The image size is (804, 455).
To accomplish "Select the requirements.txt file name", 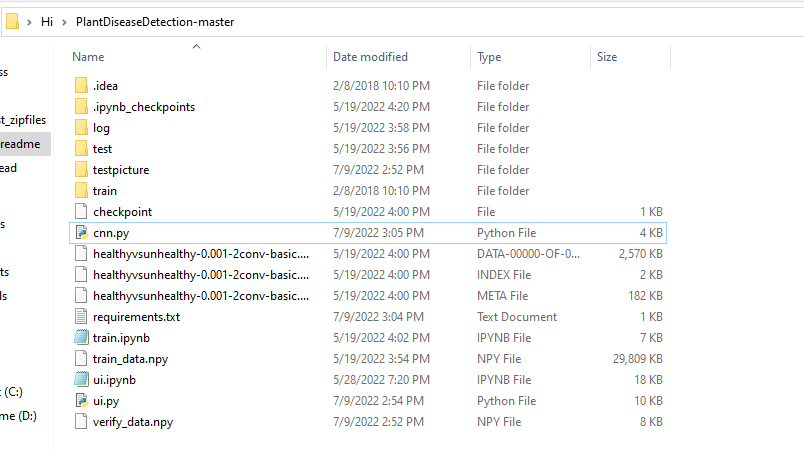I will tap(136, 317).
